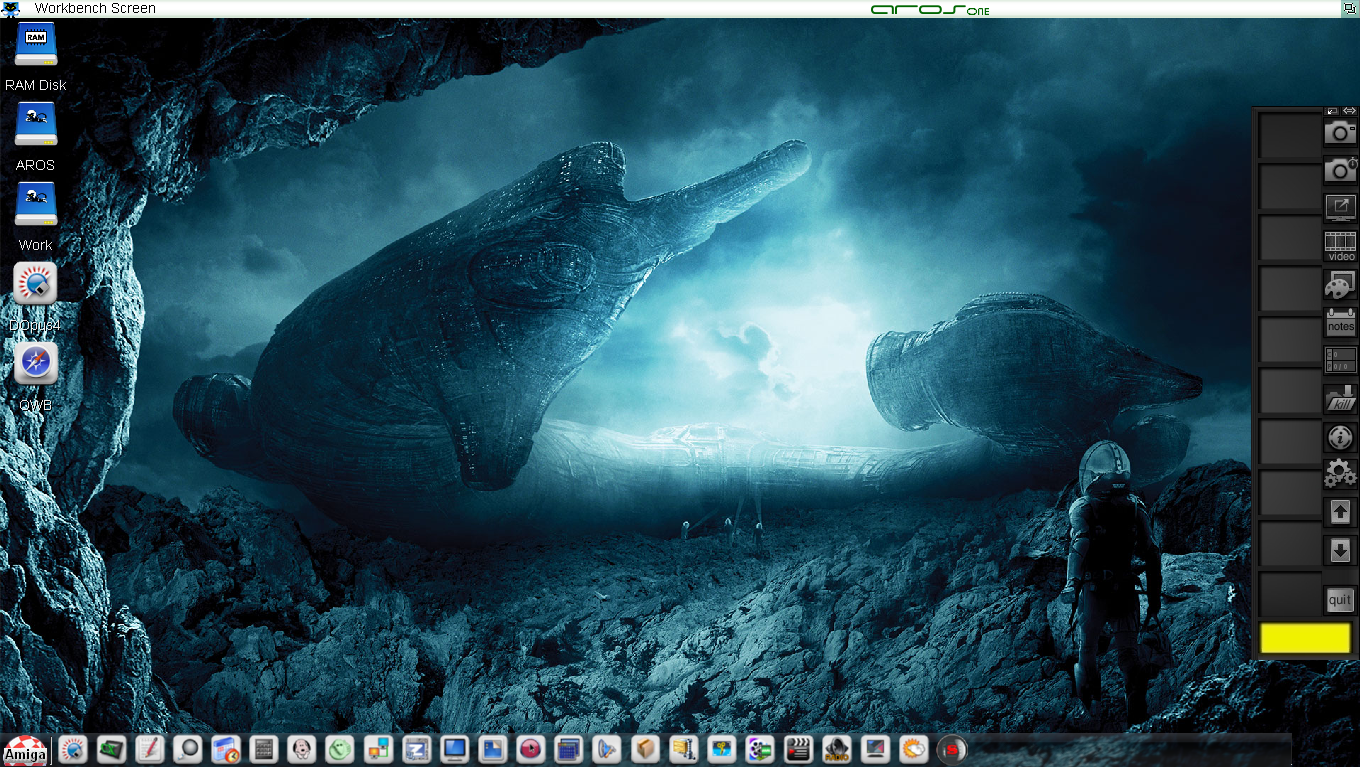
Task: Select the AROS drive desktop icon
Action: 36,126
